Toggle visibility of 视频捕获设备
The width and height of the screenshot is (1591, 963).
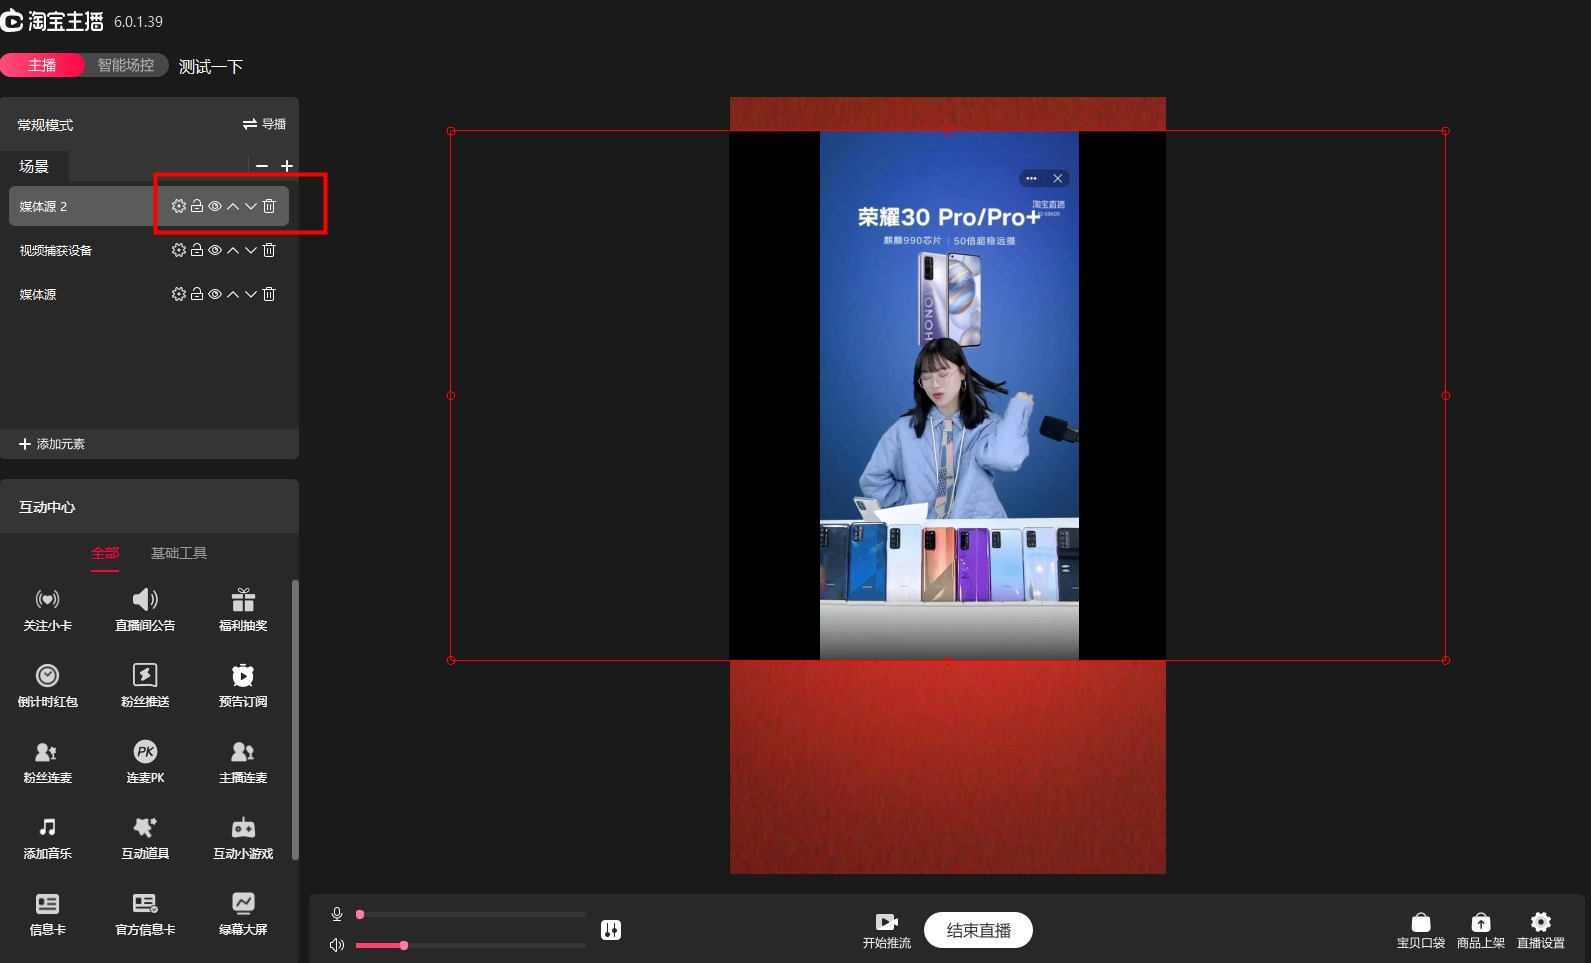(x=215, y=250)
